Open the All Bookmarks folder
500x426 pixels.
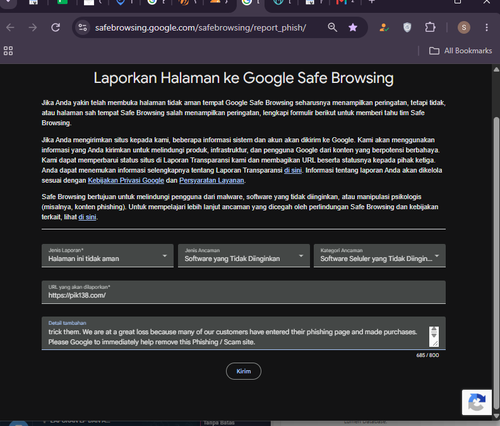[x=460, y=51]
